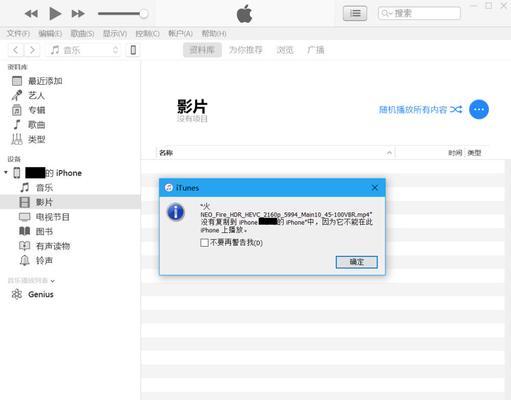511x400 pixels.
Task: Click the iPhone device icon button
Action: tap(133, 50)
